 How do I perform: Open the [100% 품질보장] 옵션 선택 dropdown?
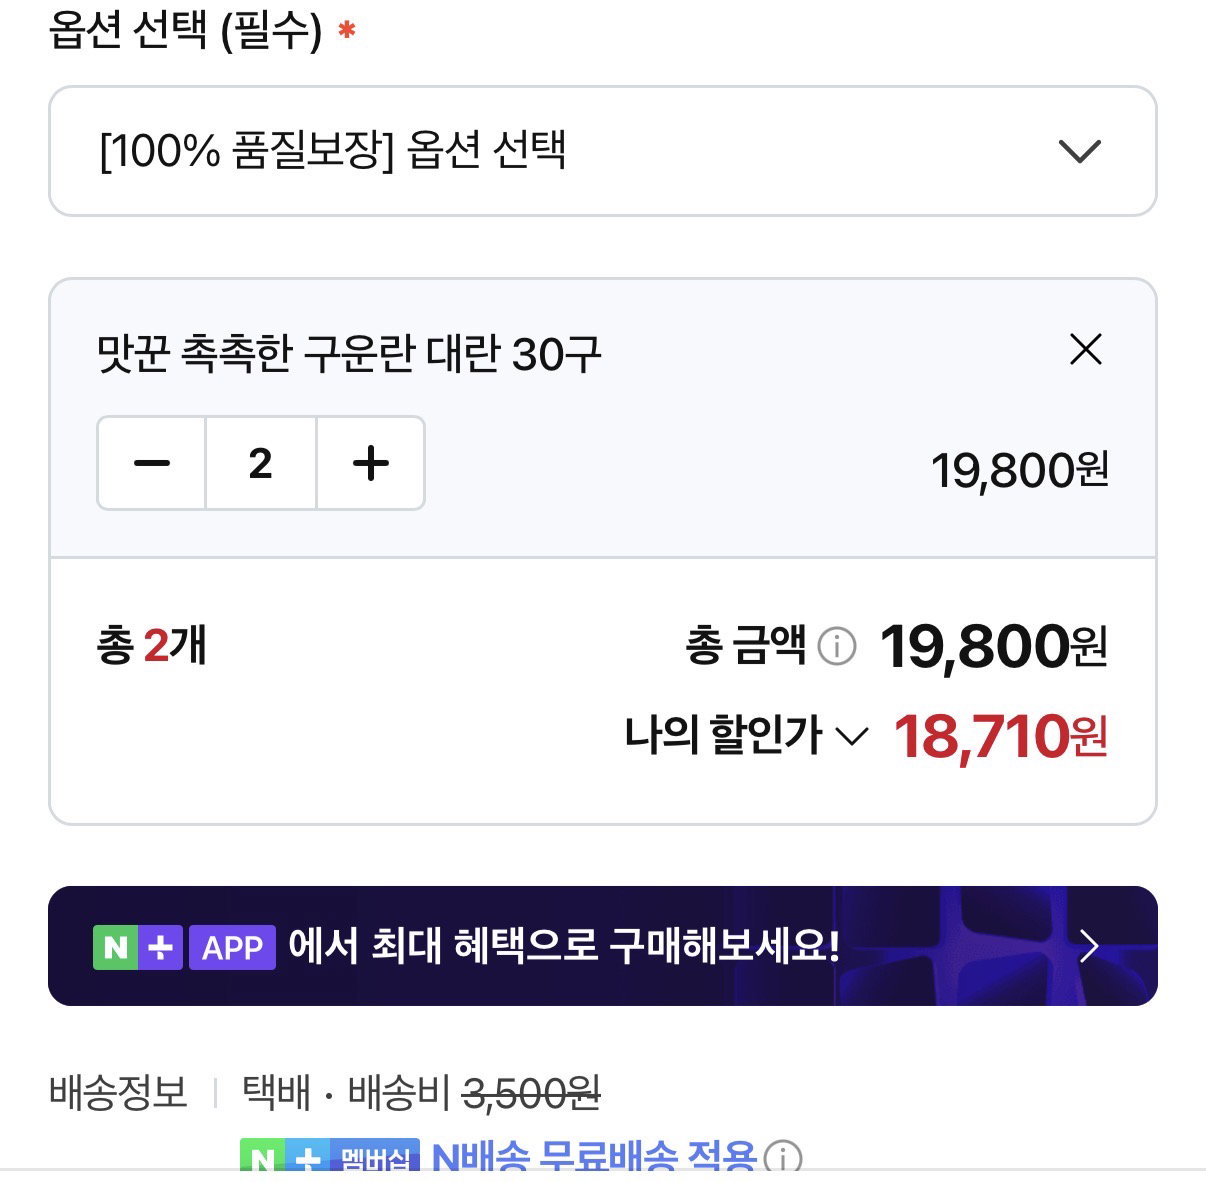point(602,151)
